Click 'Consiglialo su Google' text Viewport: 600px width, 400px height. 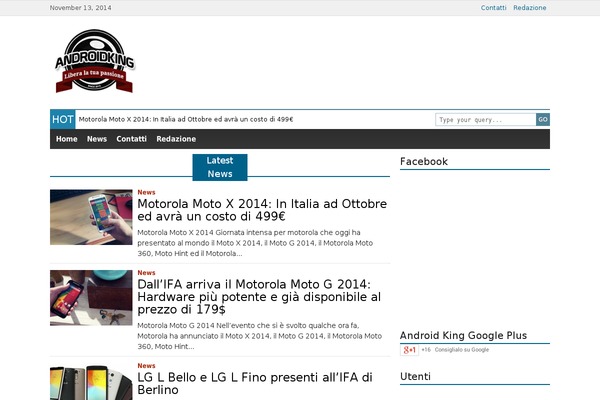pos(462,350)
